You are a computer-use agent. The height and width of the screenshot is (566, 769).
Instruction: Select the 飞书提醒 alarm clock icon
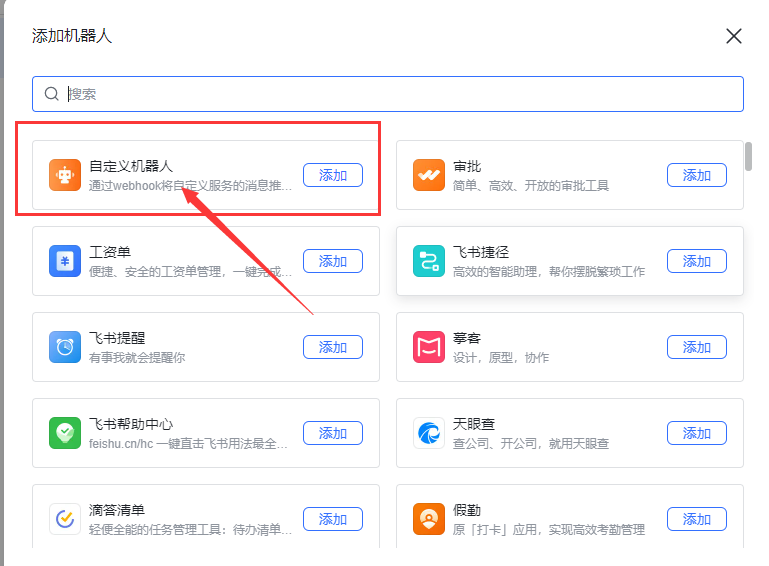pos(65,347)
